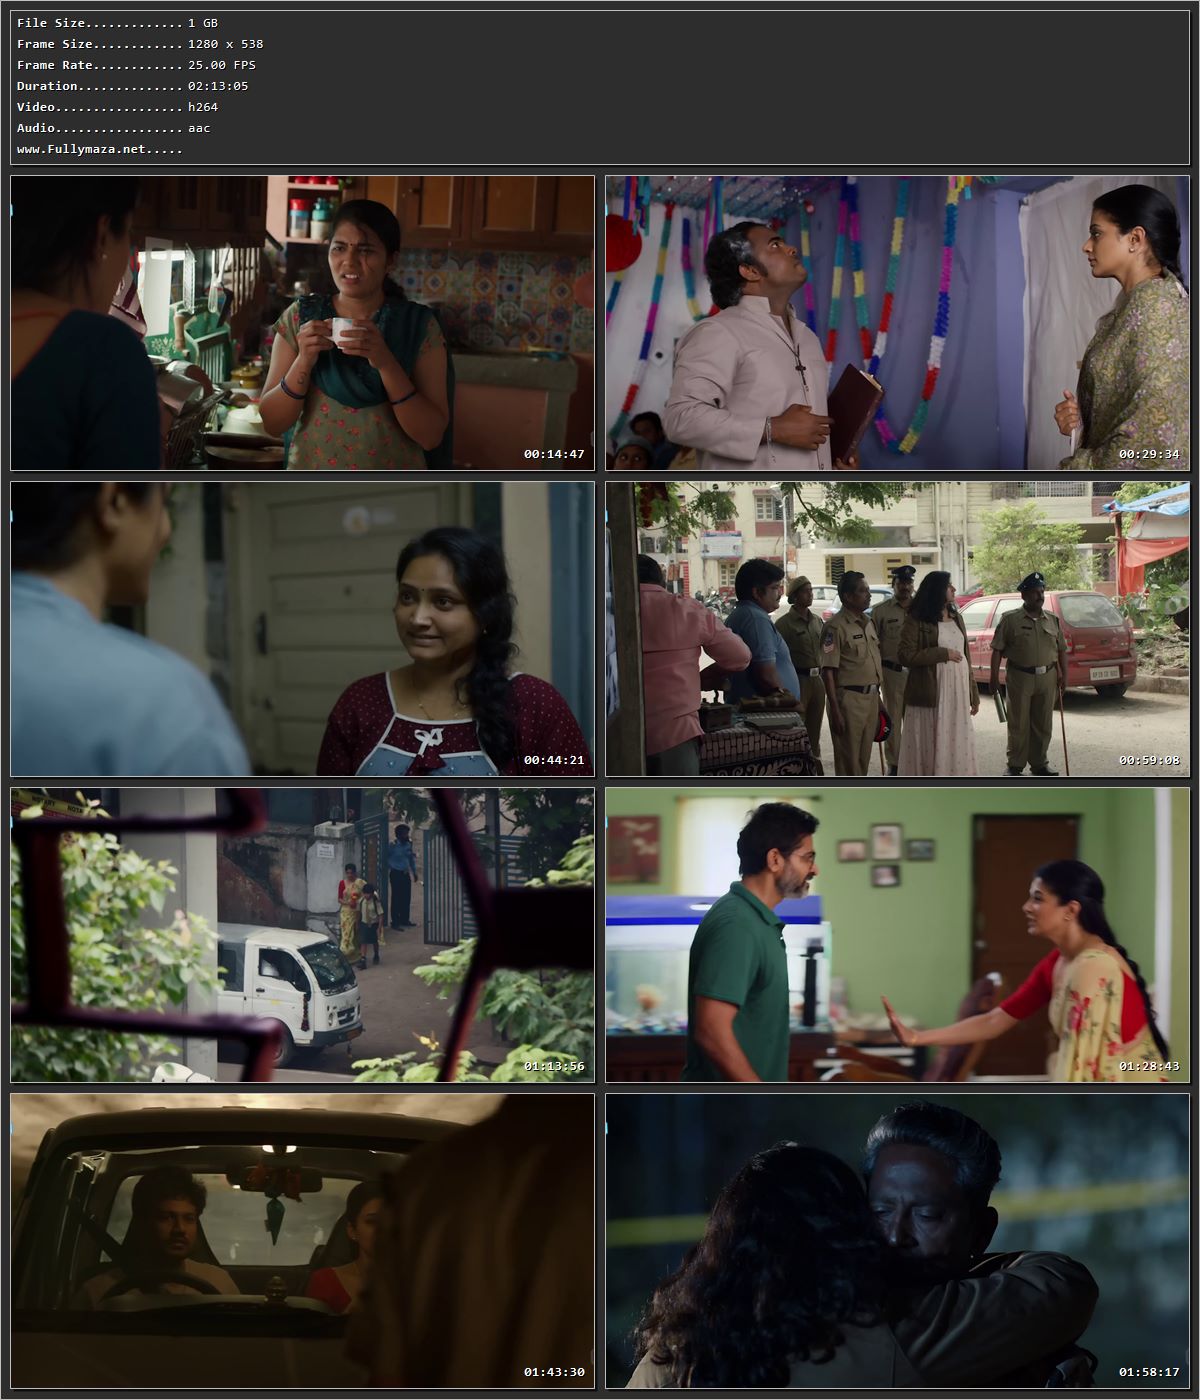This screenshot has width=1200, height=1400.
Task: Open the thumbnail stamped 01:28:43
Action: pyautogui.click(x=897, y=935)
